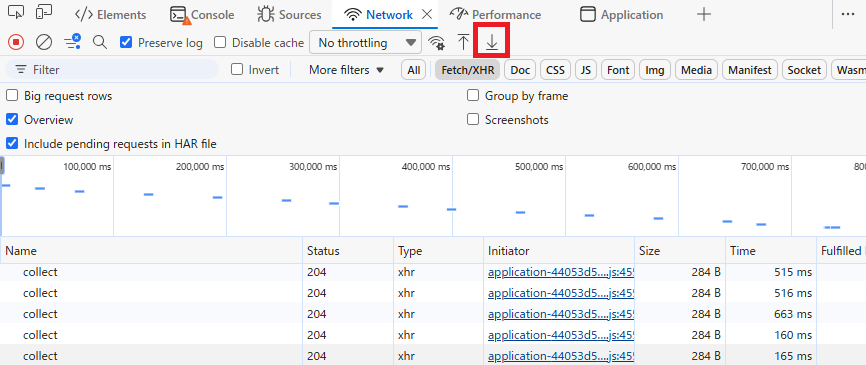Viewport: 866px width, 365px height.
Task: Switch to the Console tab
Action: pyautogui.click(x=202, y=14)
